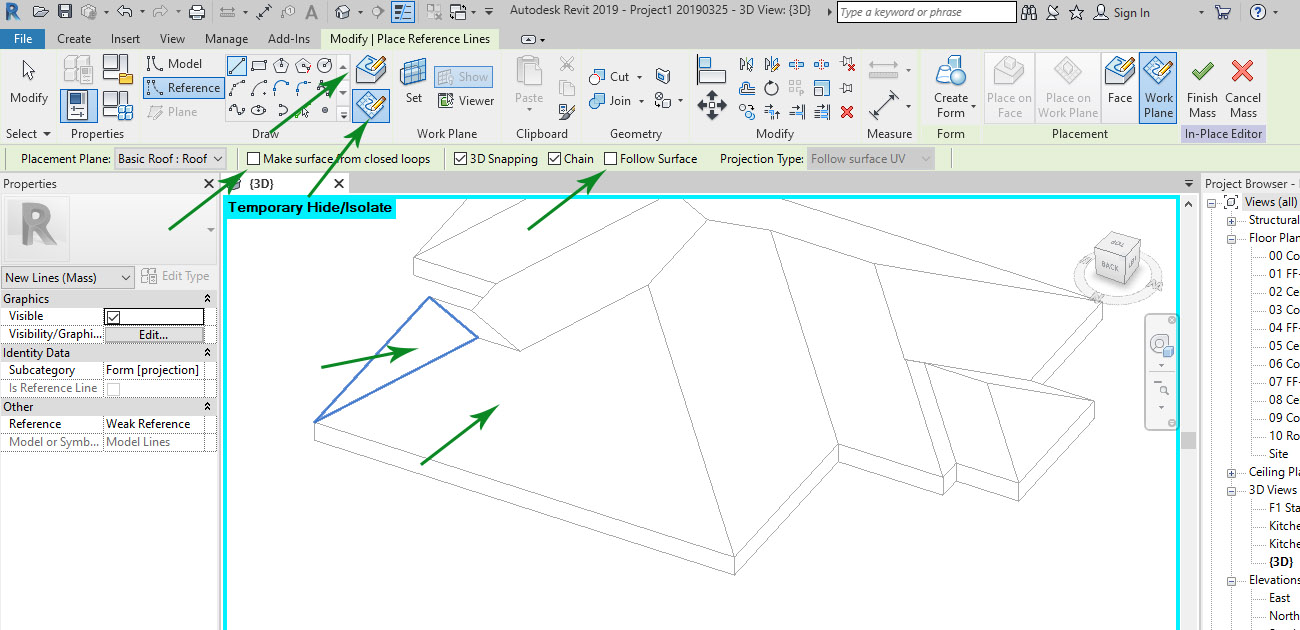Click the red Cancel Mass button
Viewport: 1300px width, 630px height.
1243,88
